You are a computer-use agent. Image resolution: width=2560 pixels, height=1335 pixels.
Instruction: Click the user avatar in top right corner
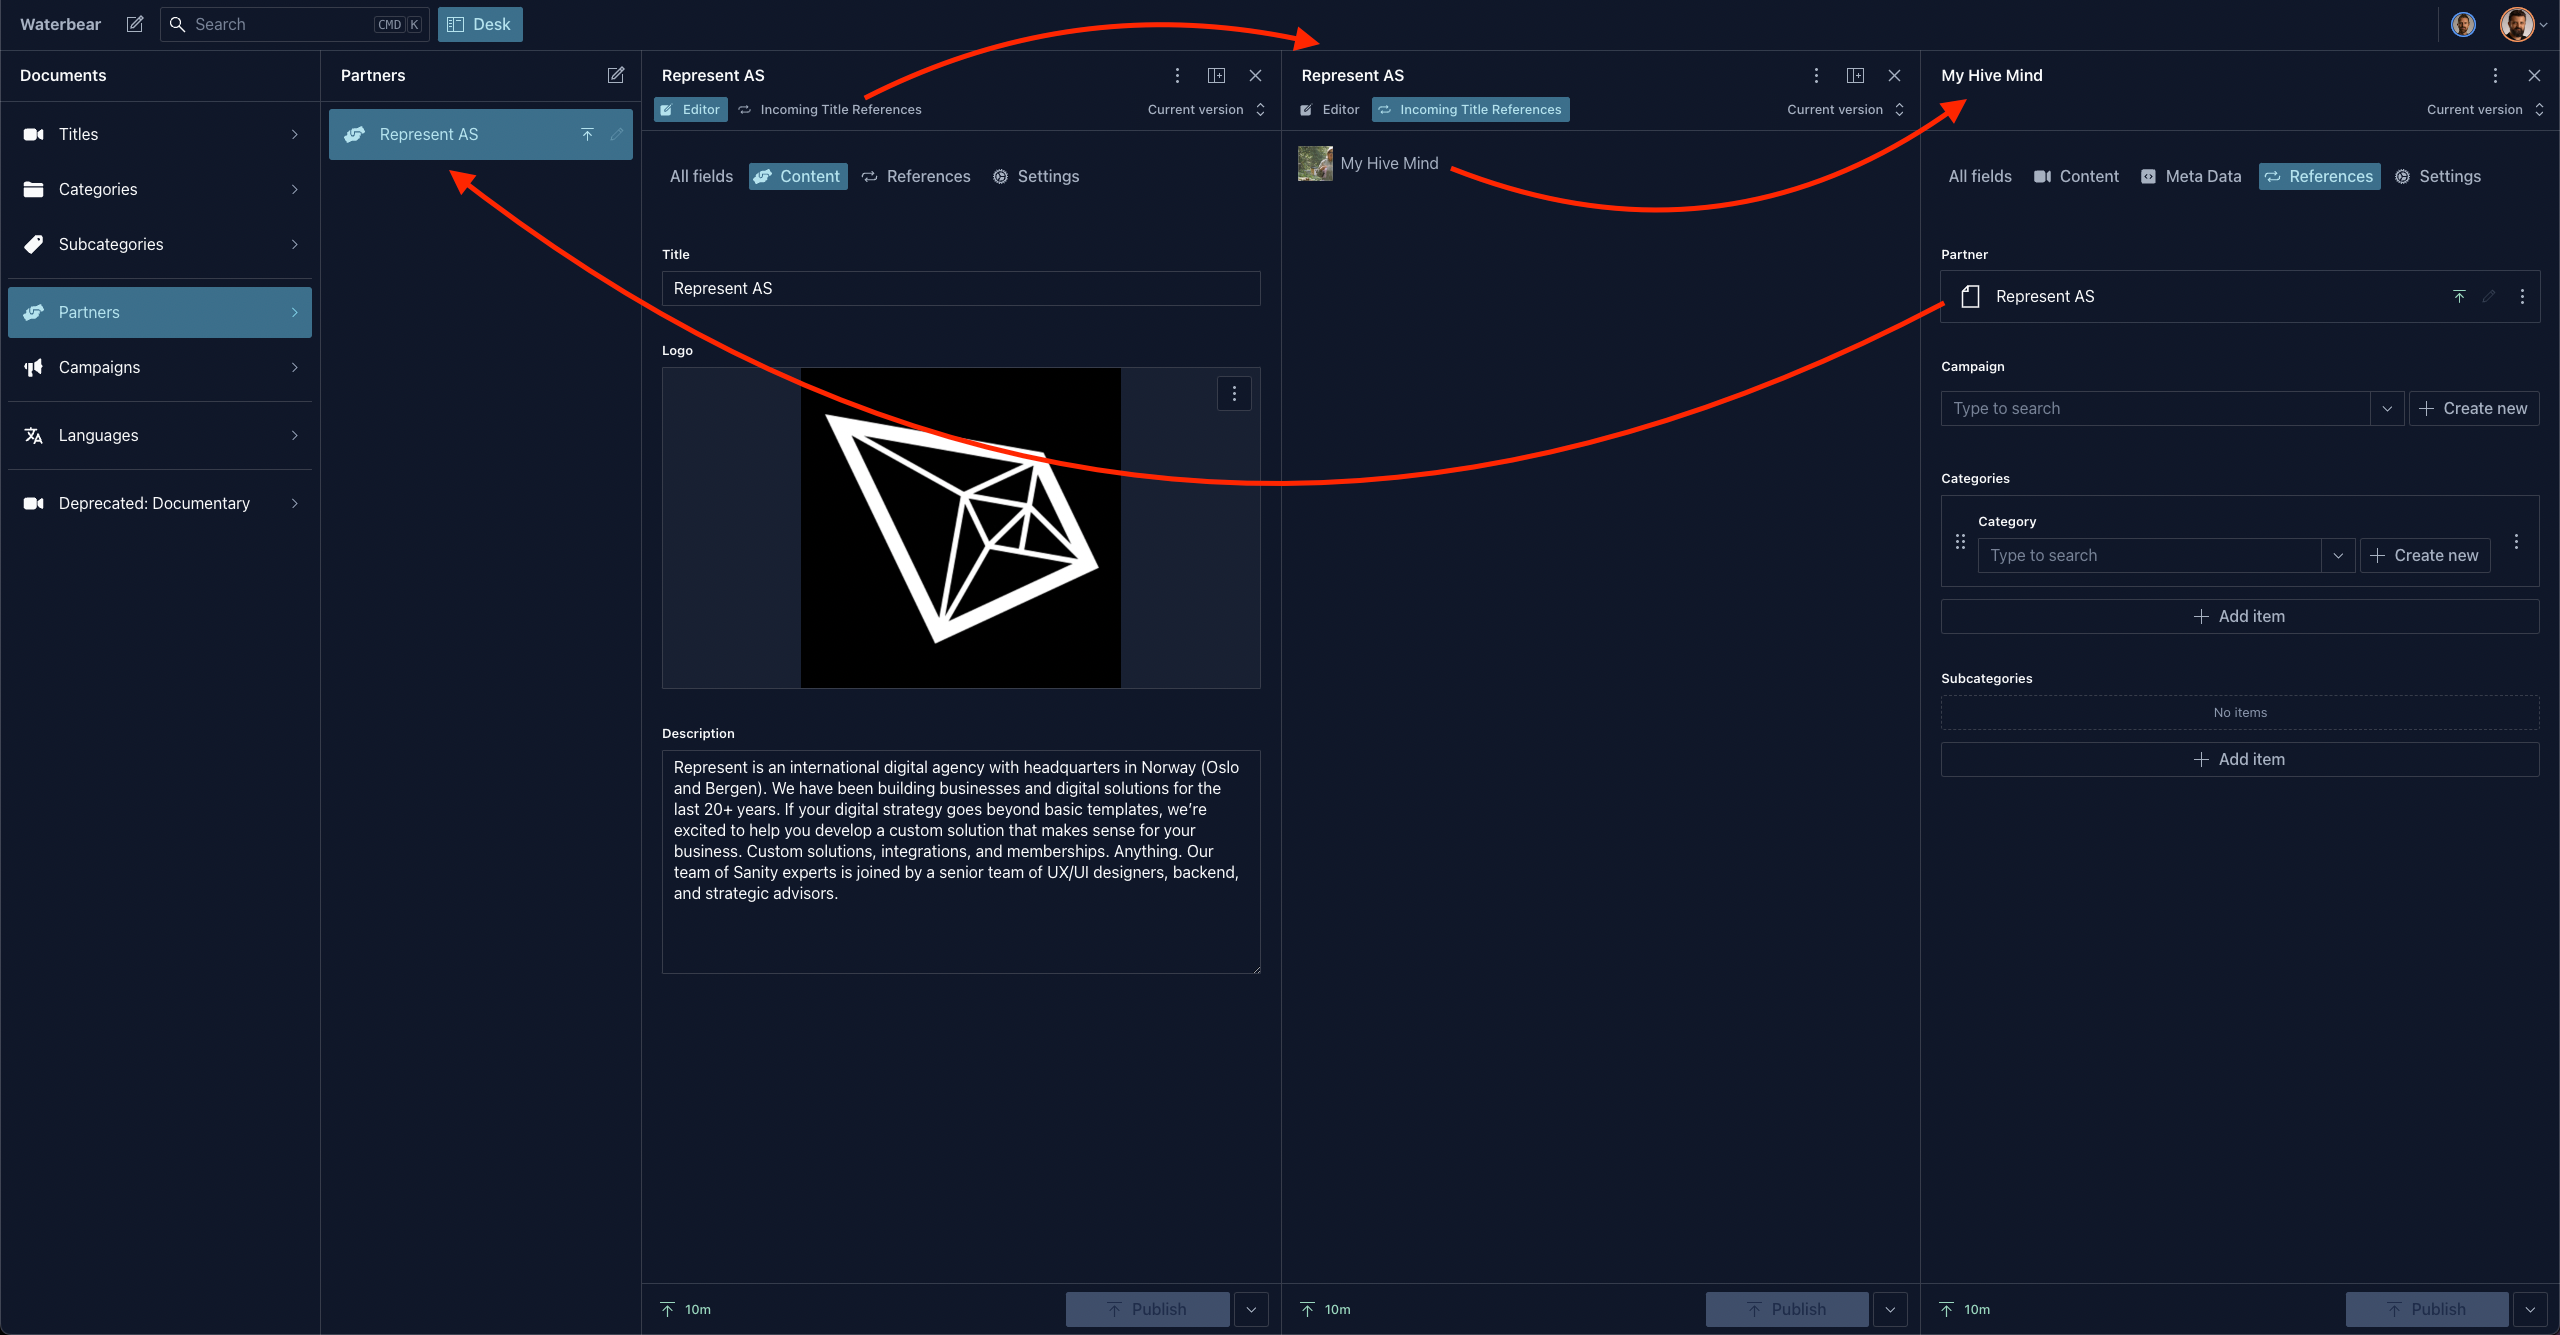tap(2516, 24)
